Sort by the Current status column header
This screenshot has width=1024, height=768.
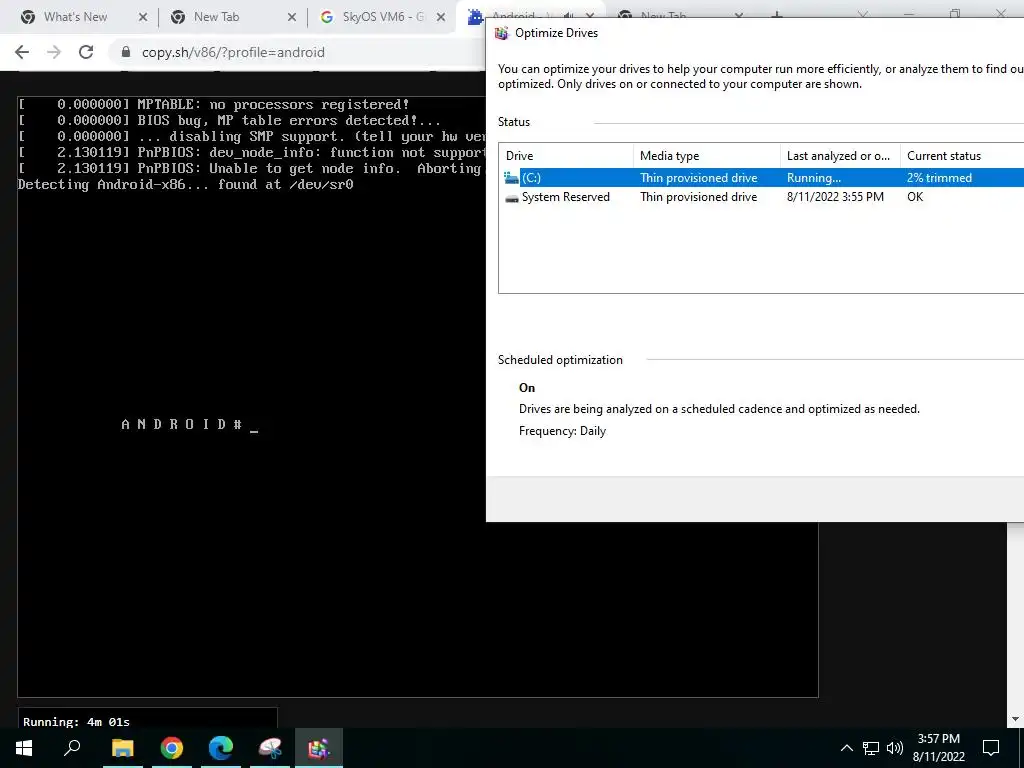click(961, 155)
